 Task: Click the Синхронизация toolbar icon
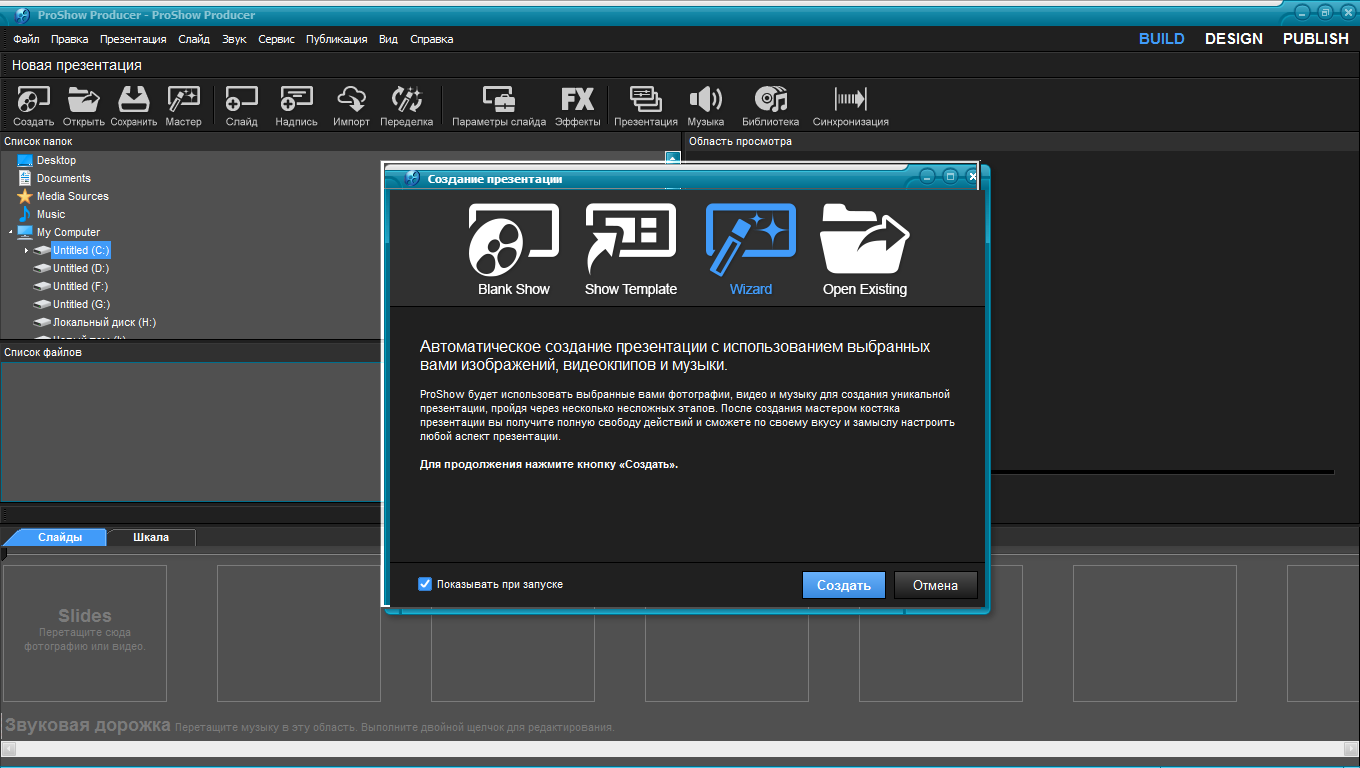[x=850, y=106]
